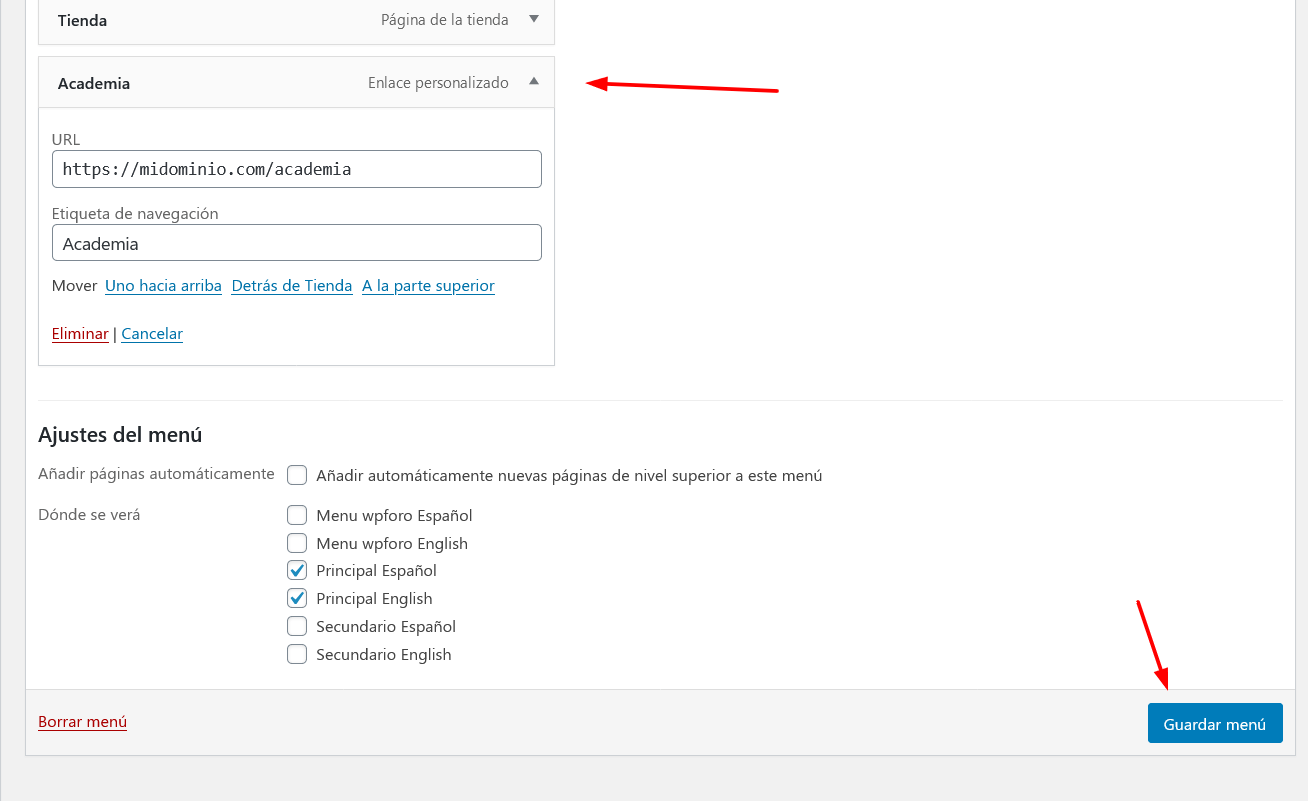Click the Borrar menú link

point(82,722)
